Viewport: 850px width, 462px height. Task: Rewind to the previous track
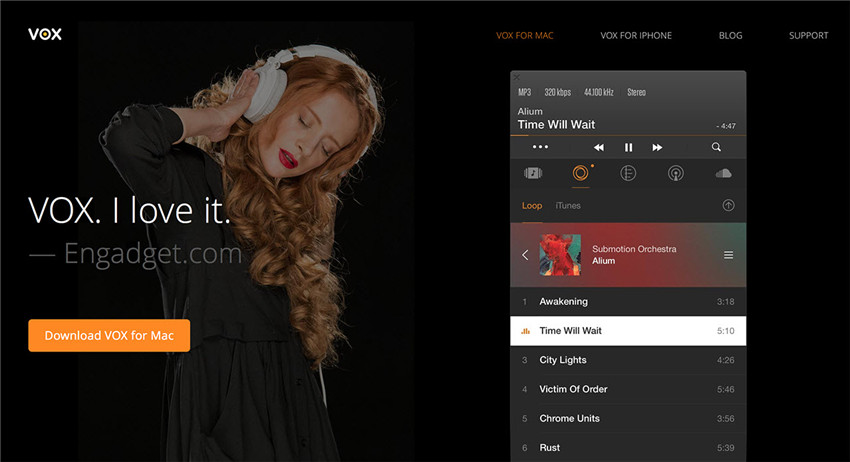(x=599, y=147)
